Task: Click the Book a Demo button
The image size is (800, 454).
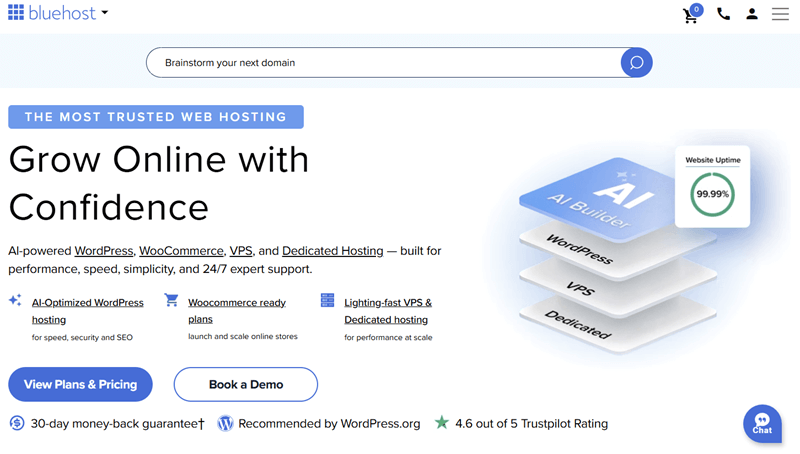Action: 245,384
